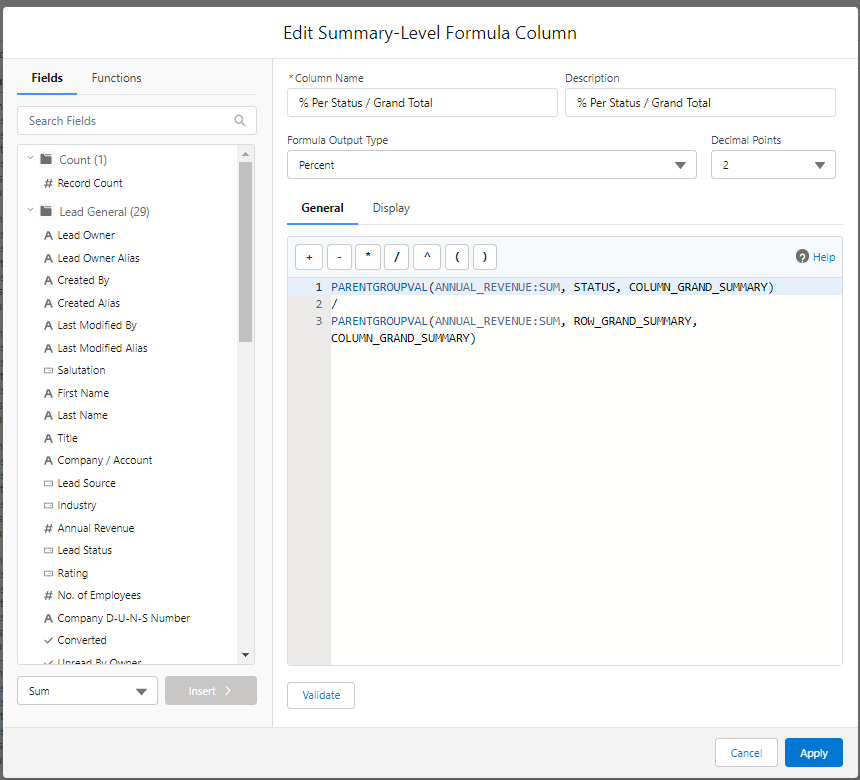Select the Lead Status field
Image resolution: width=860 pixels, height=780 pixels.
point(84,550)
